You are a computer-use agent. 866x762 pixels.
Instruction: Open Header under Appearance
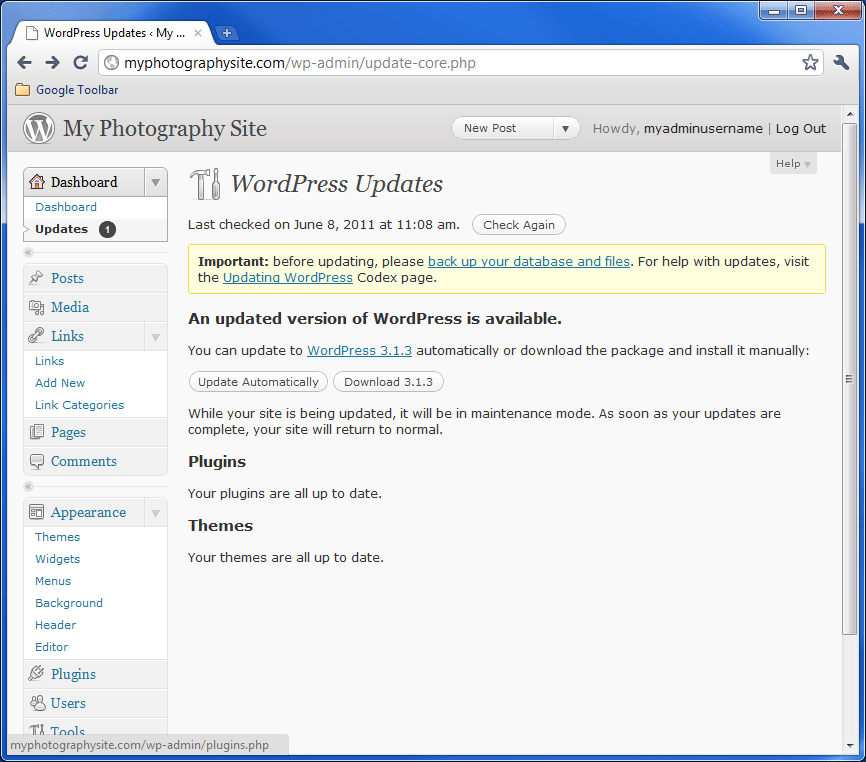pyautogui.click(x=55, y=626)
